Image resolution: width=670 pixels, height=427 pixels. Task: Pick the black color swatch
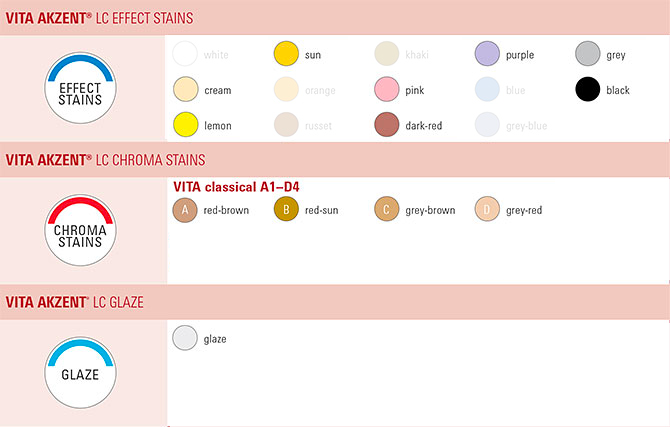588,89
